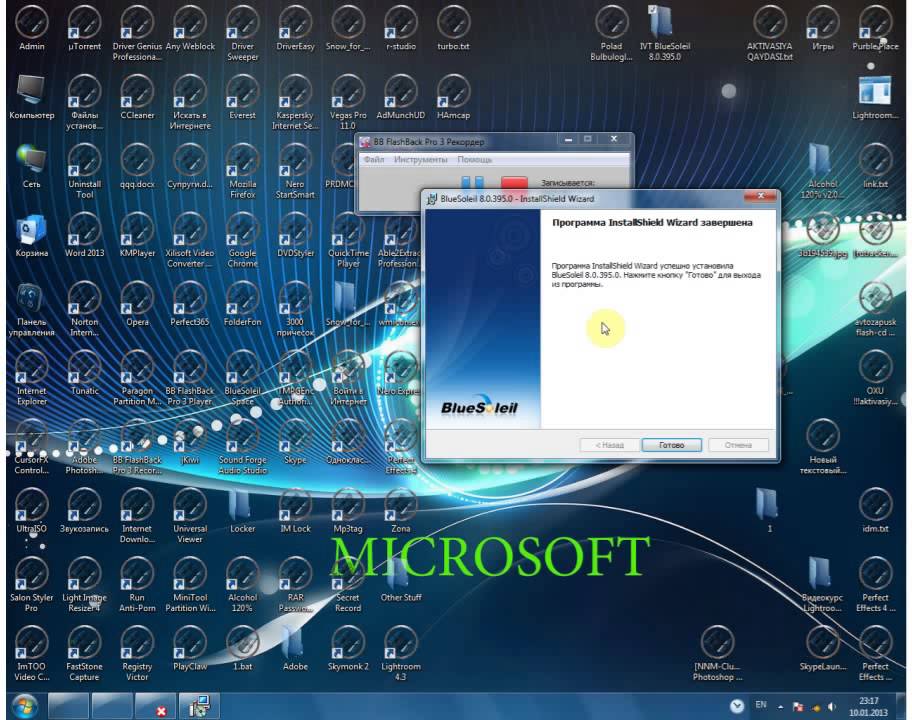Click the volume speaker tray icon
Screen dimensions: 912x720
coord(832,707)
